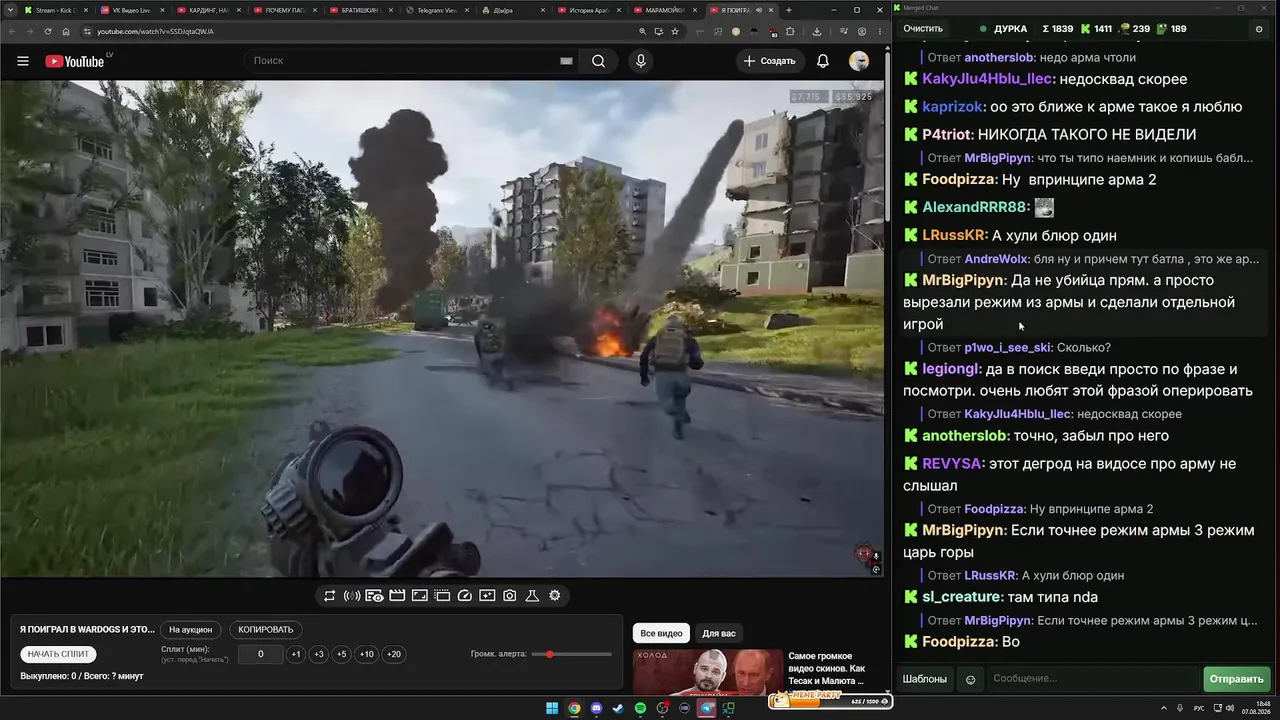
Task: Add +20 minutes to split
Action: coord(394,655)
